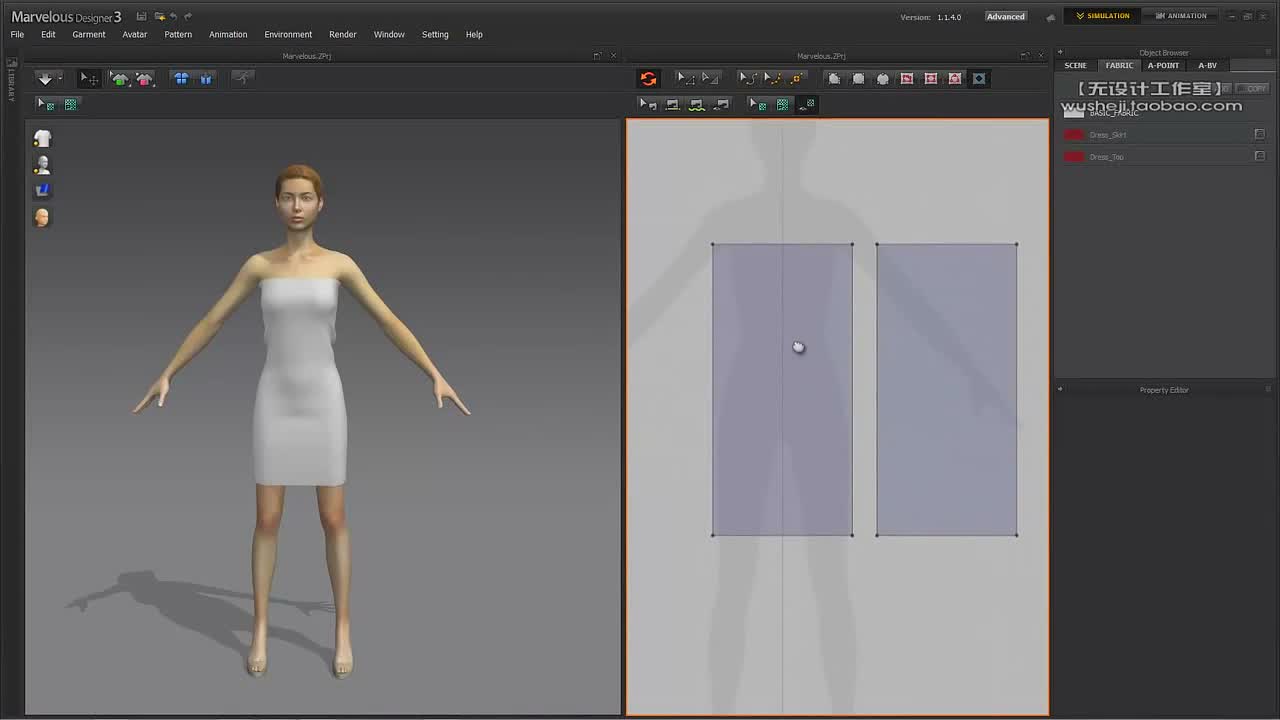Viewport: 1280px width, 720px height.
Task: Click the orange Synchronize icon
Action: [648, 78]
